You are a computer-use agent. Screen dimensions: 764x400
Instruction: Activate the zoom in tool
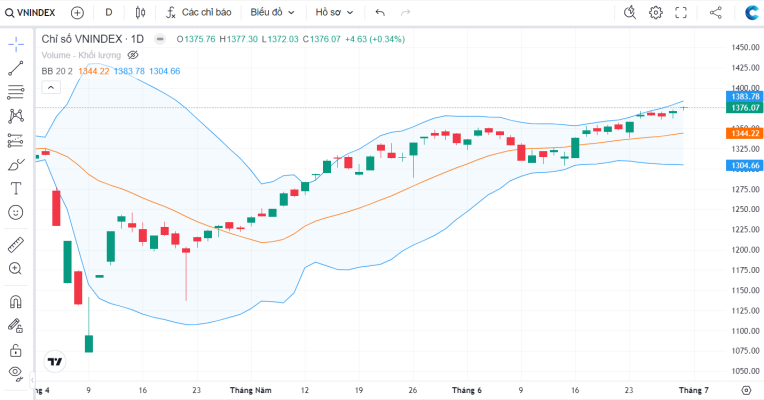tap(16, 268)
